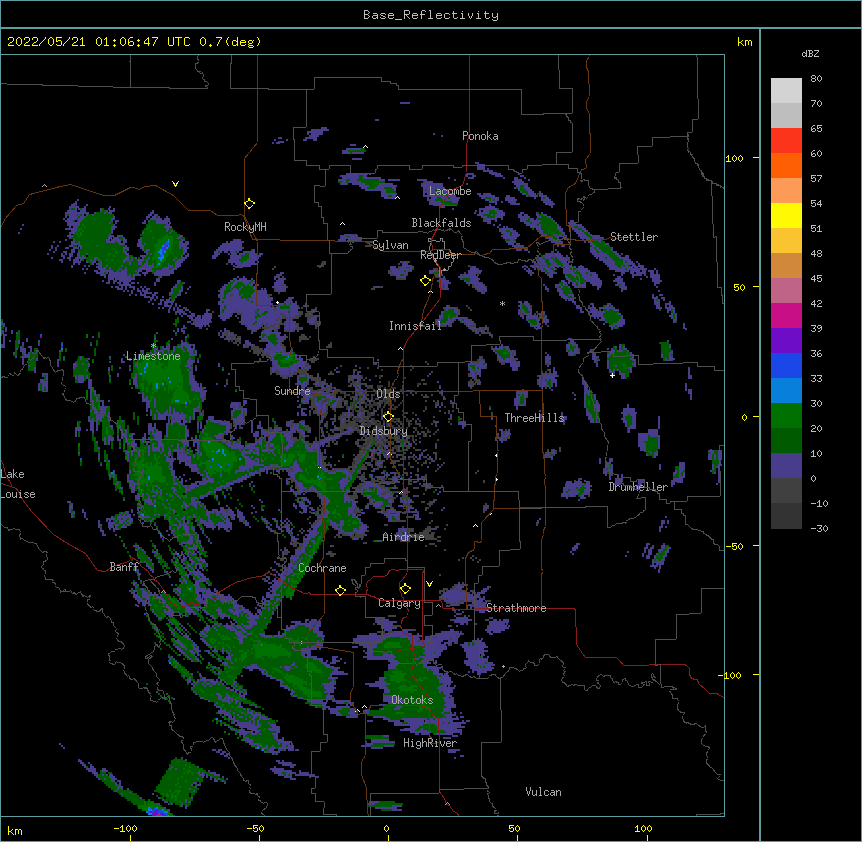Select the RedDeer label
The width and height of the screenshot is (862, 842).
click(x=440, y=255)
